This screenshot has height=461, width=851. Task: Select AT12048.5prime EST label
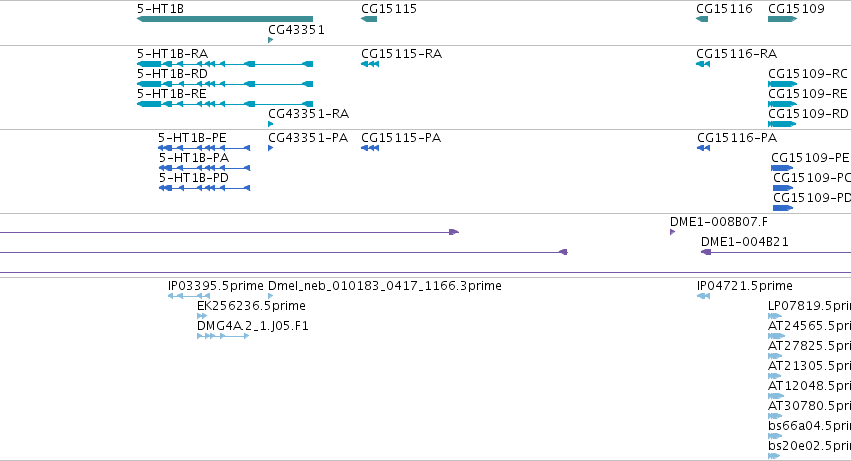[809, 387]
